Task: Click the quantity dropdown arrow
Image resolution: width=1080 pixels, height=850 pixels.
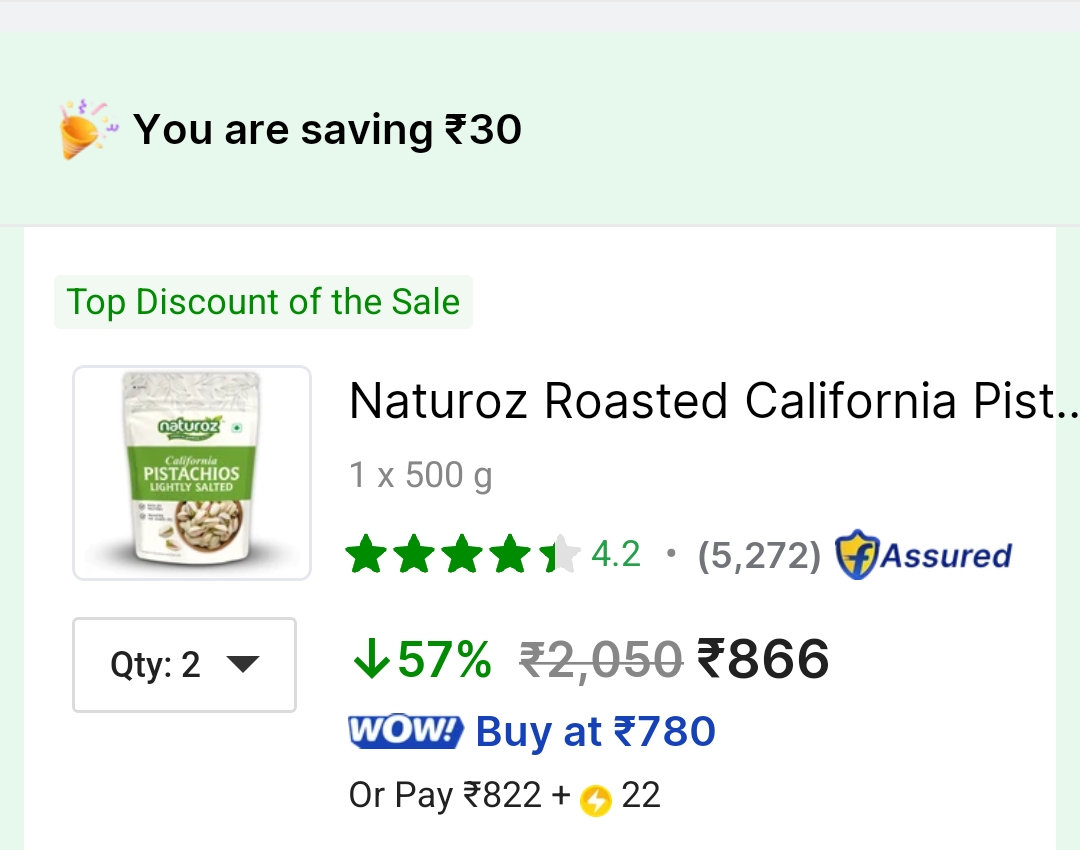Action: pos(243,664)
